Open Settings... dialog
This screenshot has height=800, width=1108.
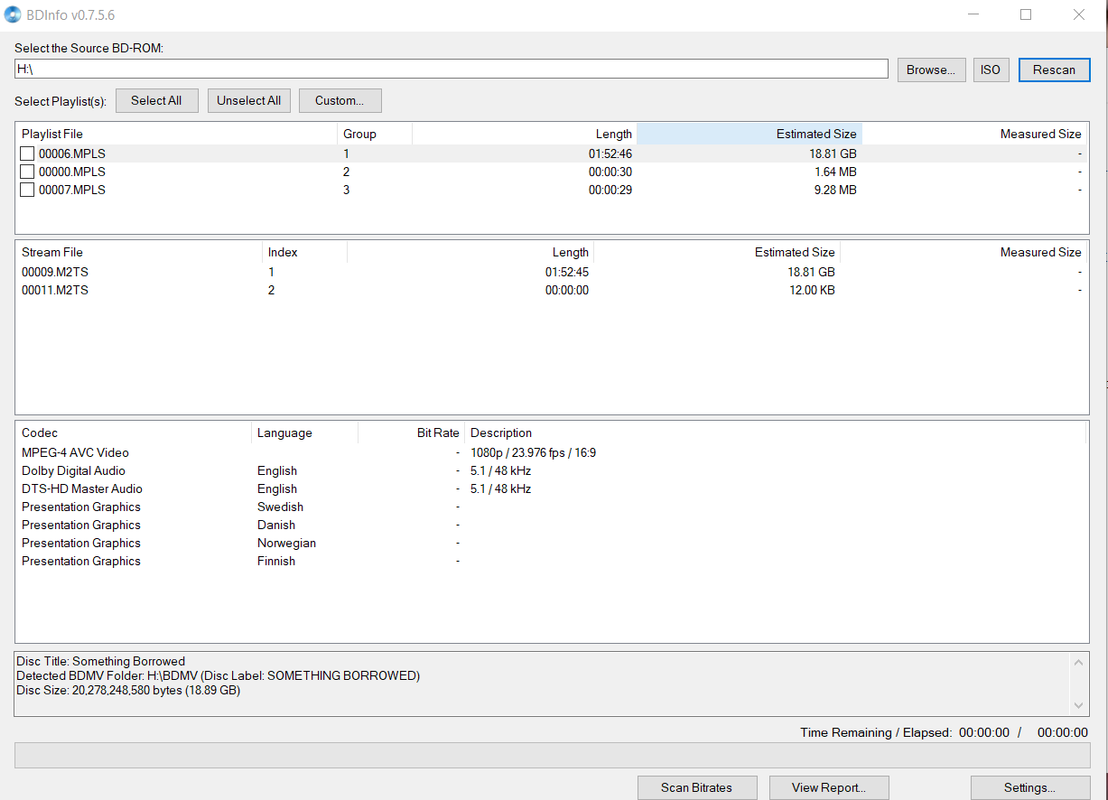pos(1030,787)
